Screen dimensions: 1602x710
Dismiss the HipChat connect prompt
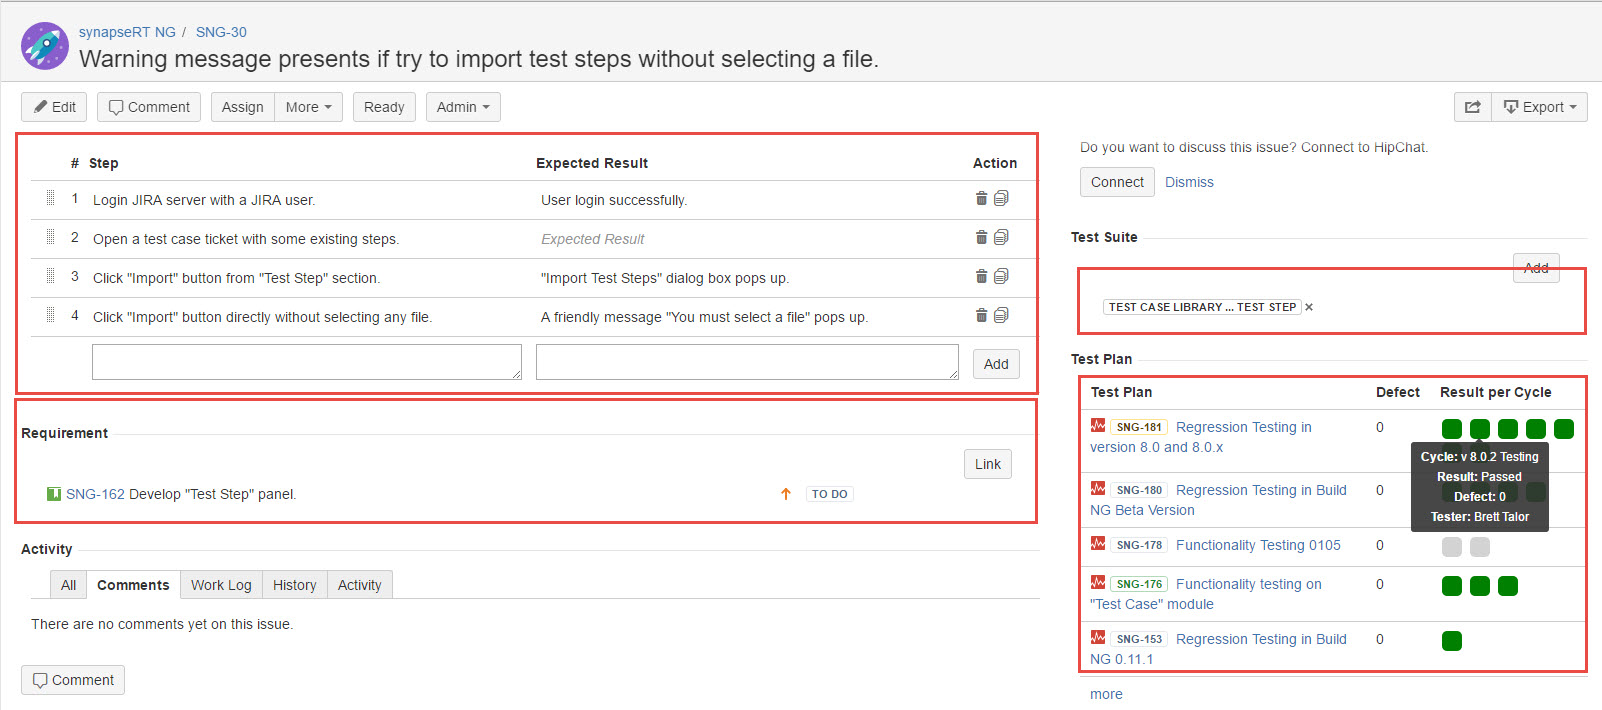1189,182
